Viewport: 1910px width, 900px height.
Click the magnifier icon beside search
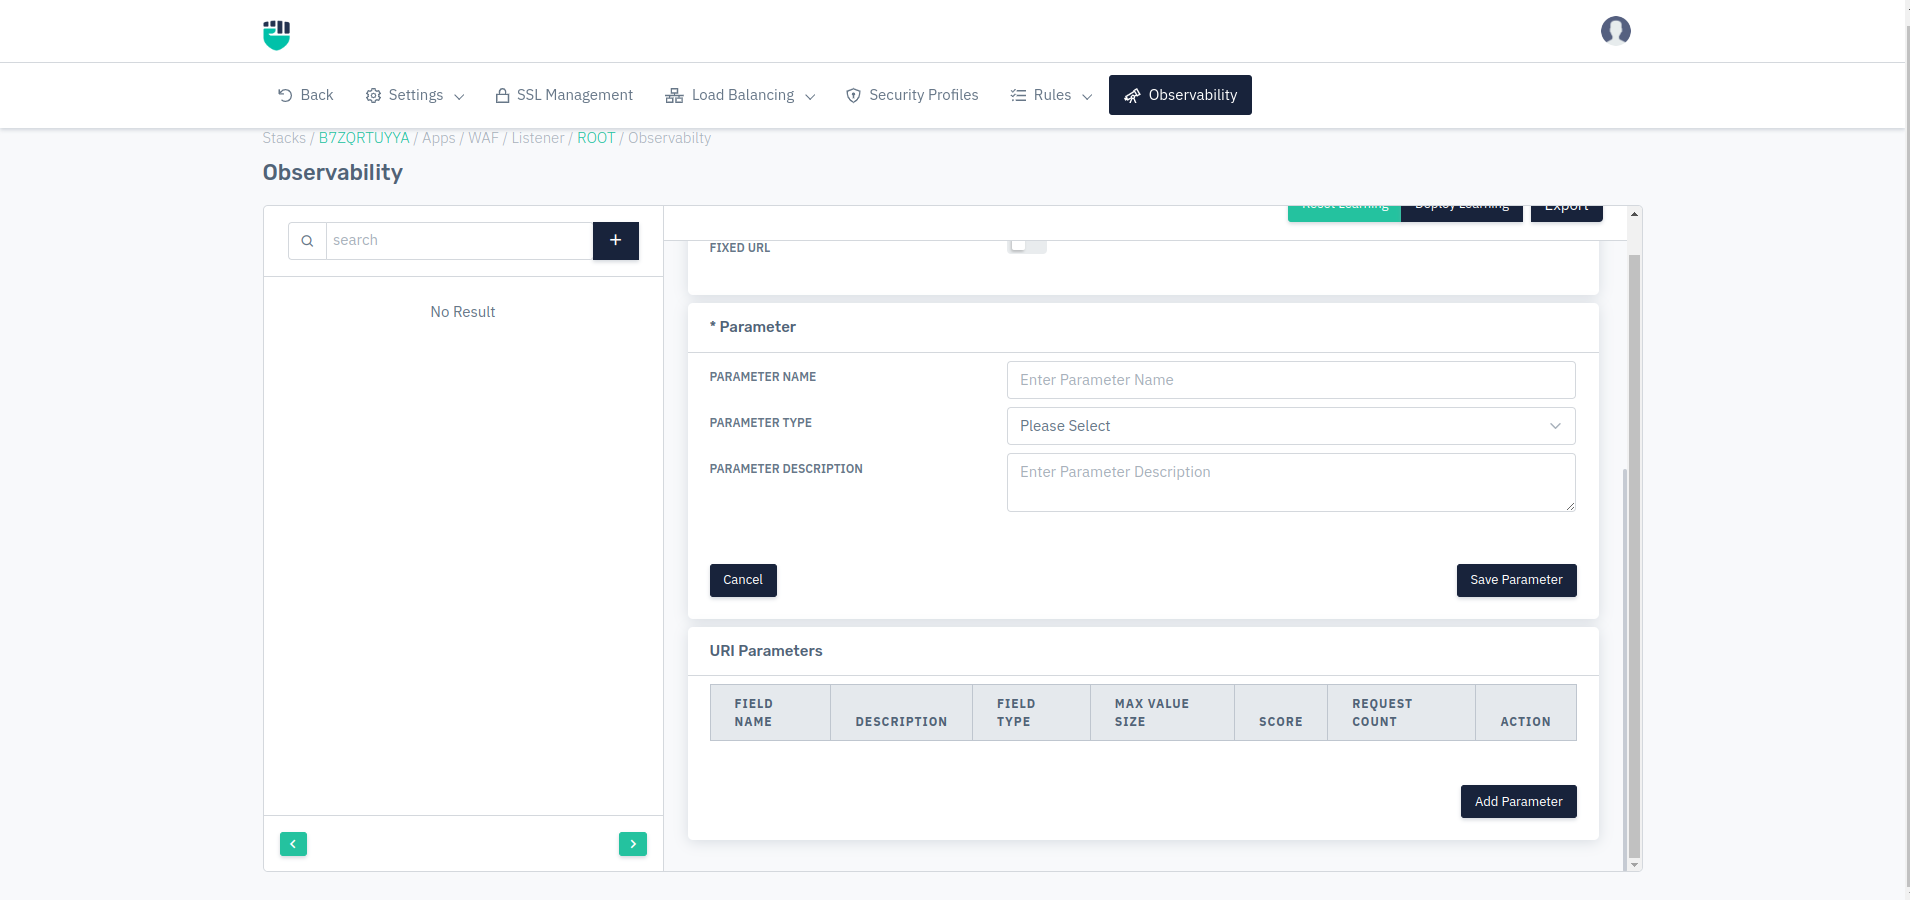pyautogui.click(x=307, y=241)
